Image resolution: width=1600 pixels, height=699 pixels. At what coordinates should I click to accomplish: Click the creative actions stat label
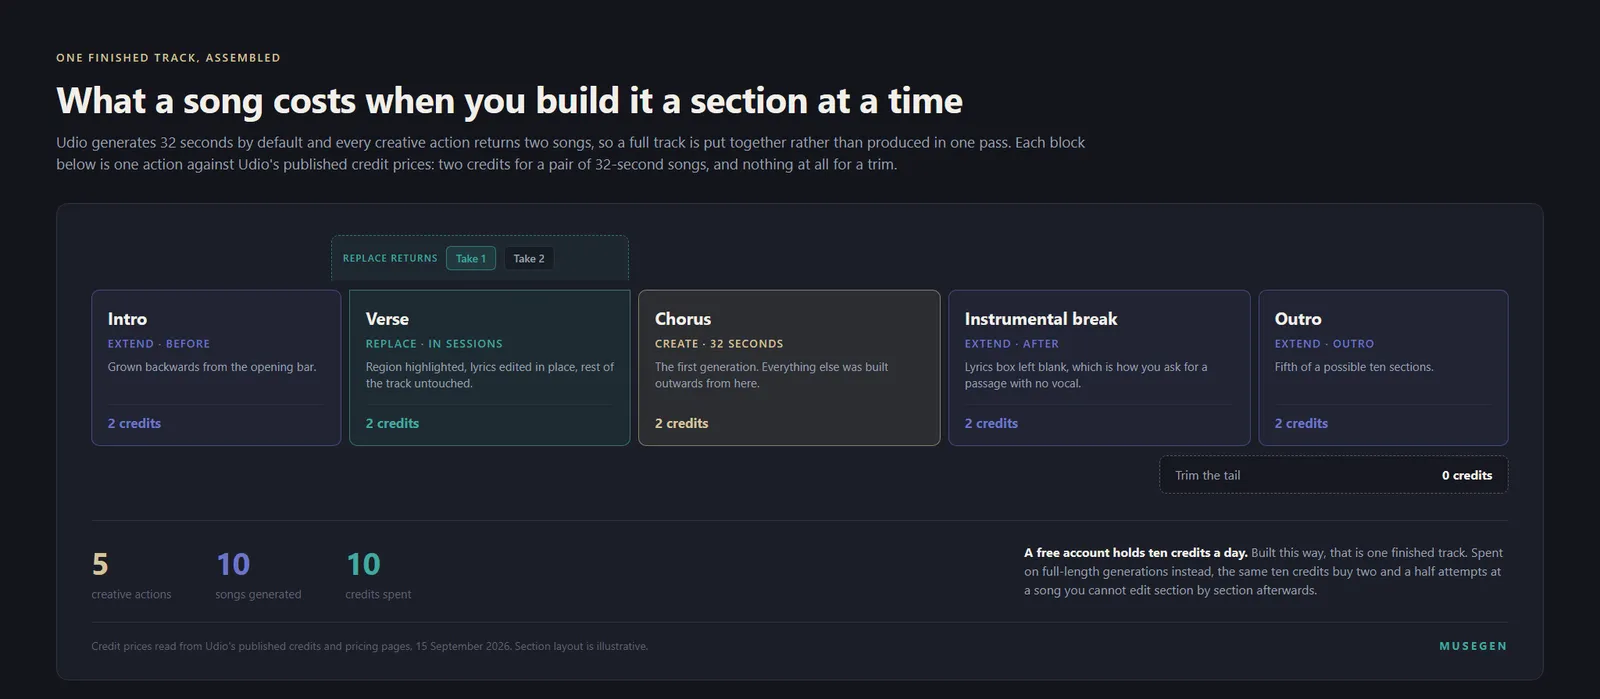click(131, 594)
